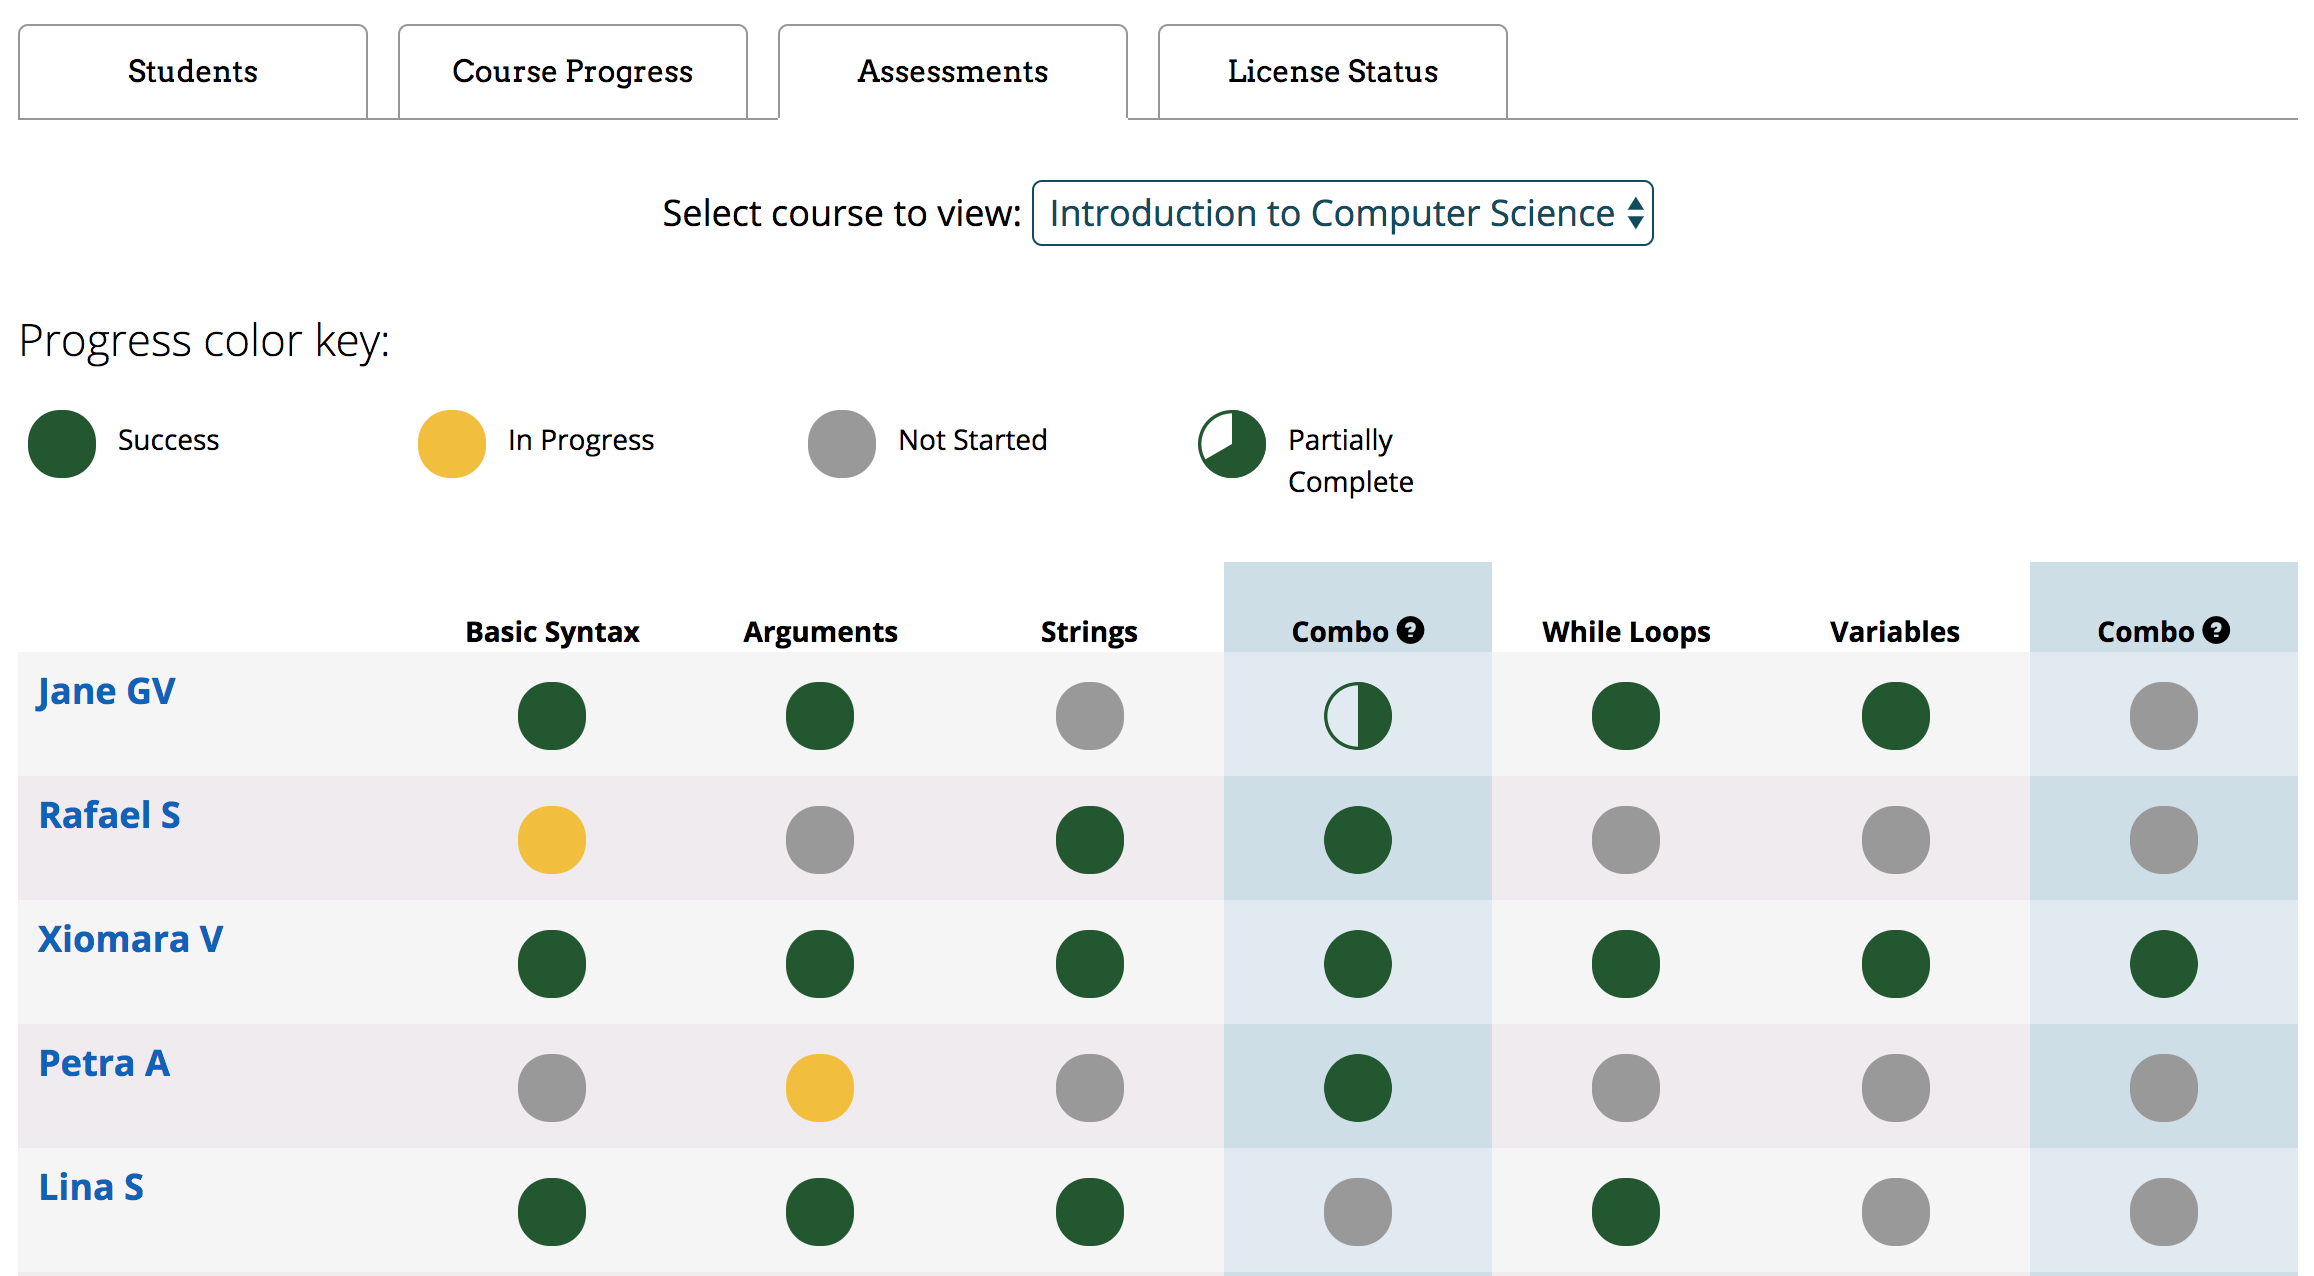Viewport: 2314px width, 1276px height.
Task: Click the Petra A name link
Action: tap(104, 1064)
